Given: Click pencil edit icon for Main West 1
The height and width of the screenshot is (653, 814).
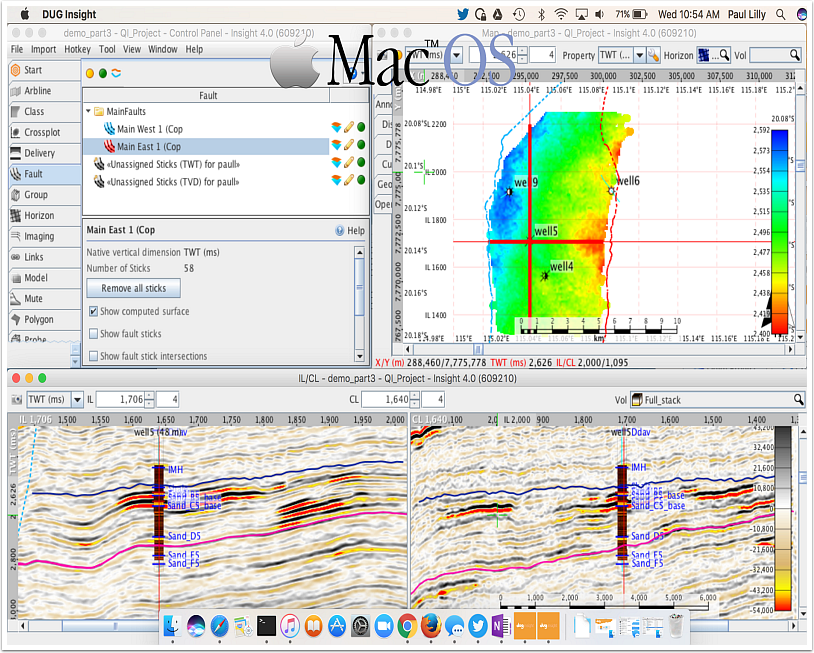Looking at the screenshot, I should coord(349,127).
